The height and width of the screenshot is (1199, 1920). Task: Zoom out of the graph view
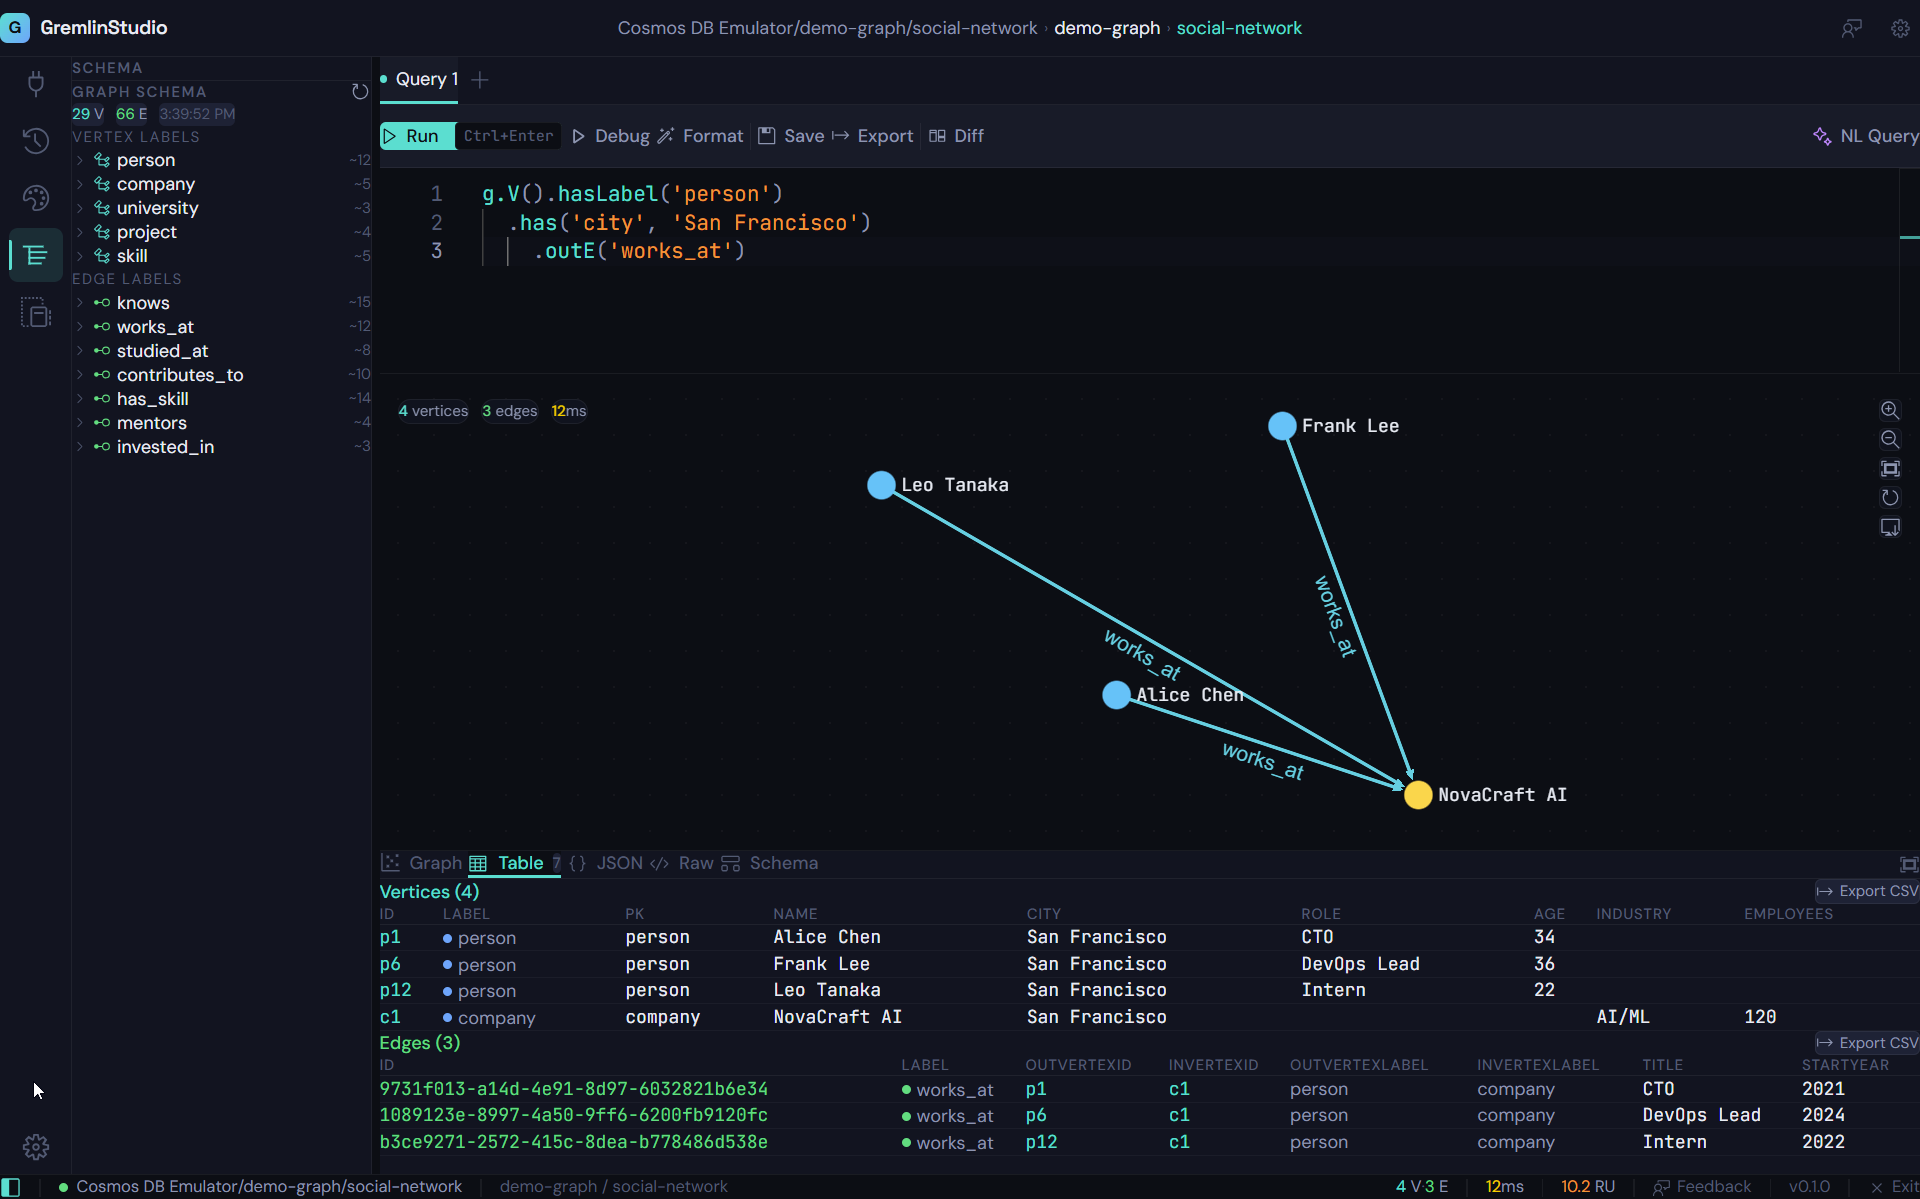click(x=1891, y=439)
